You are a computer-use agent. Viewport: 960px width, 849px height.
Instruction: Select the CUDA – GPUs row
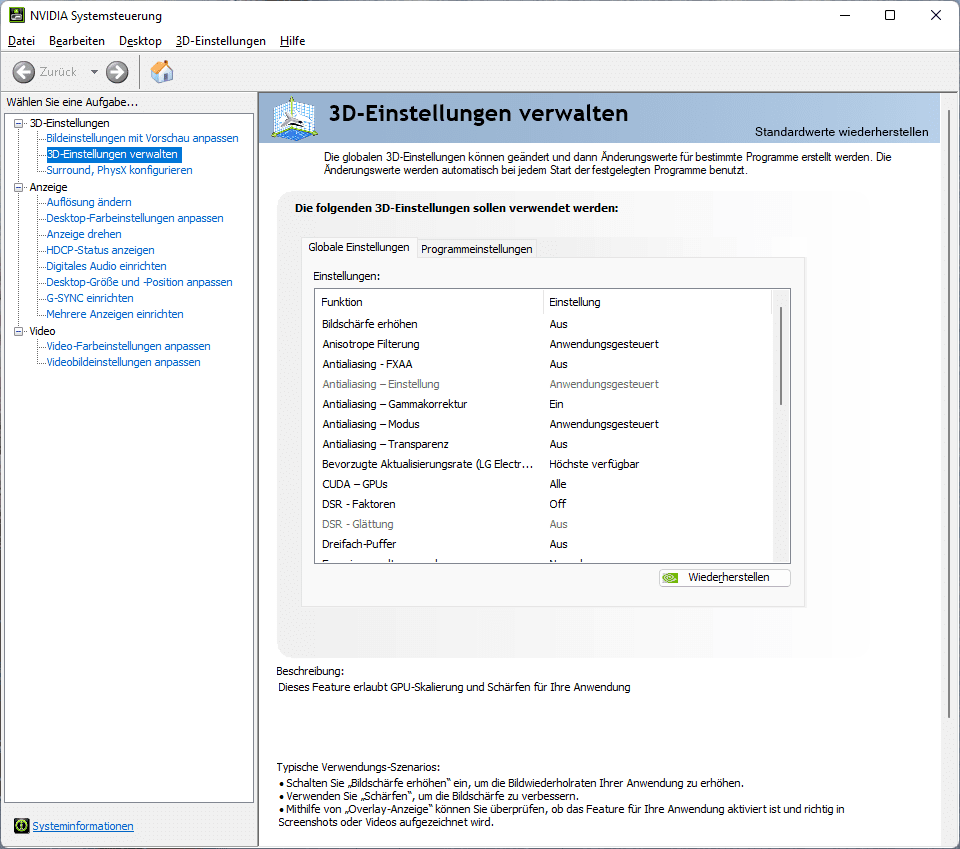point(544,484)
